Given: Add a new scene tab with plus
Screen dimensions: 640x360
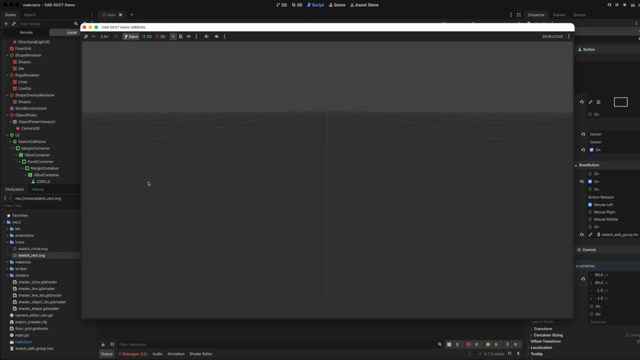Looking at the screenshot, I should click(x=131, y=15).
